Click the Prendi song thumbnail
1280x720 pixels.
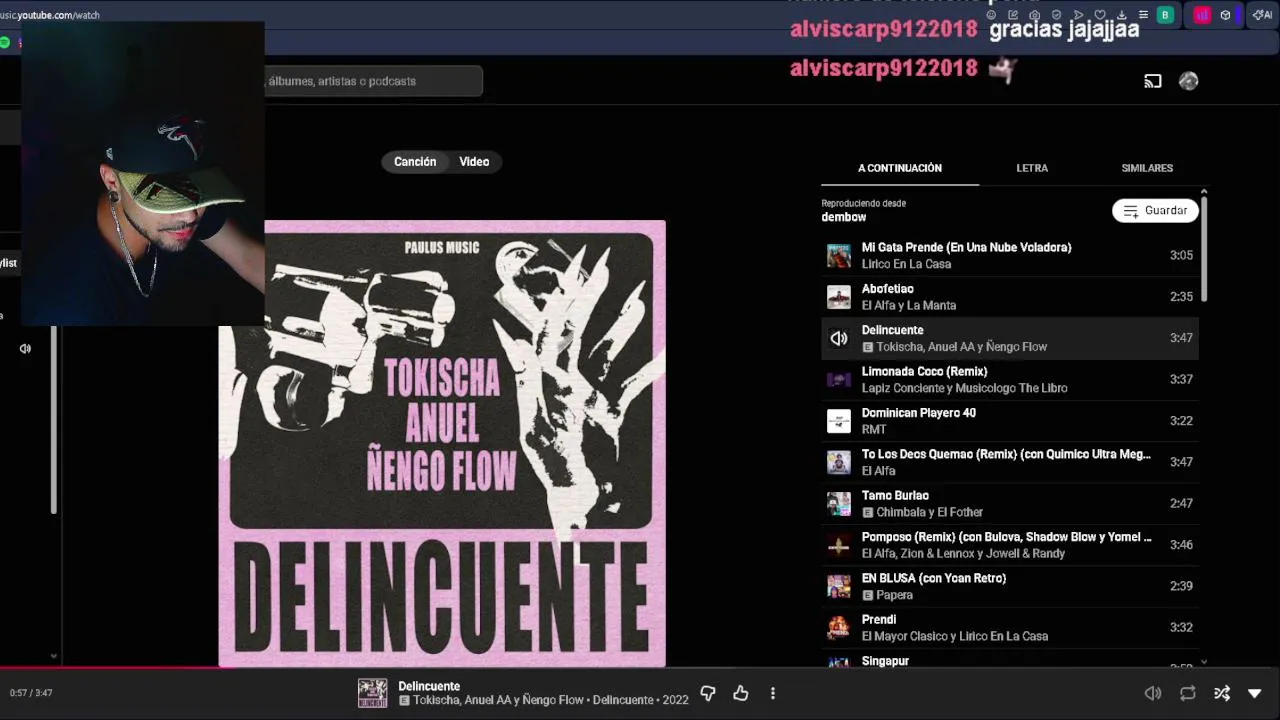coord(839,628)
